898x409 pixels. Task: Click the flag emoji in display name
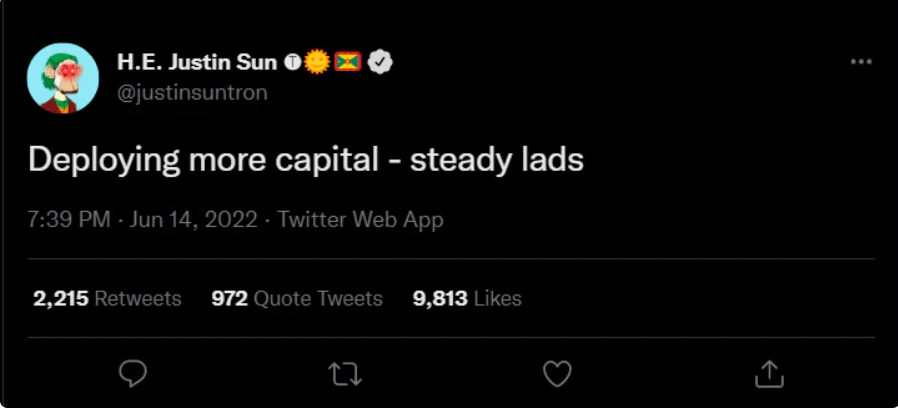(x=348, y=62)
